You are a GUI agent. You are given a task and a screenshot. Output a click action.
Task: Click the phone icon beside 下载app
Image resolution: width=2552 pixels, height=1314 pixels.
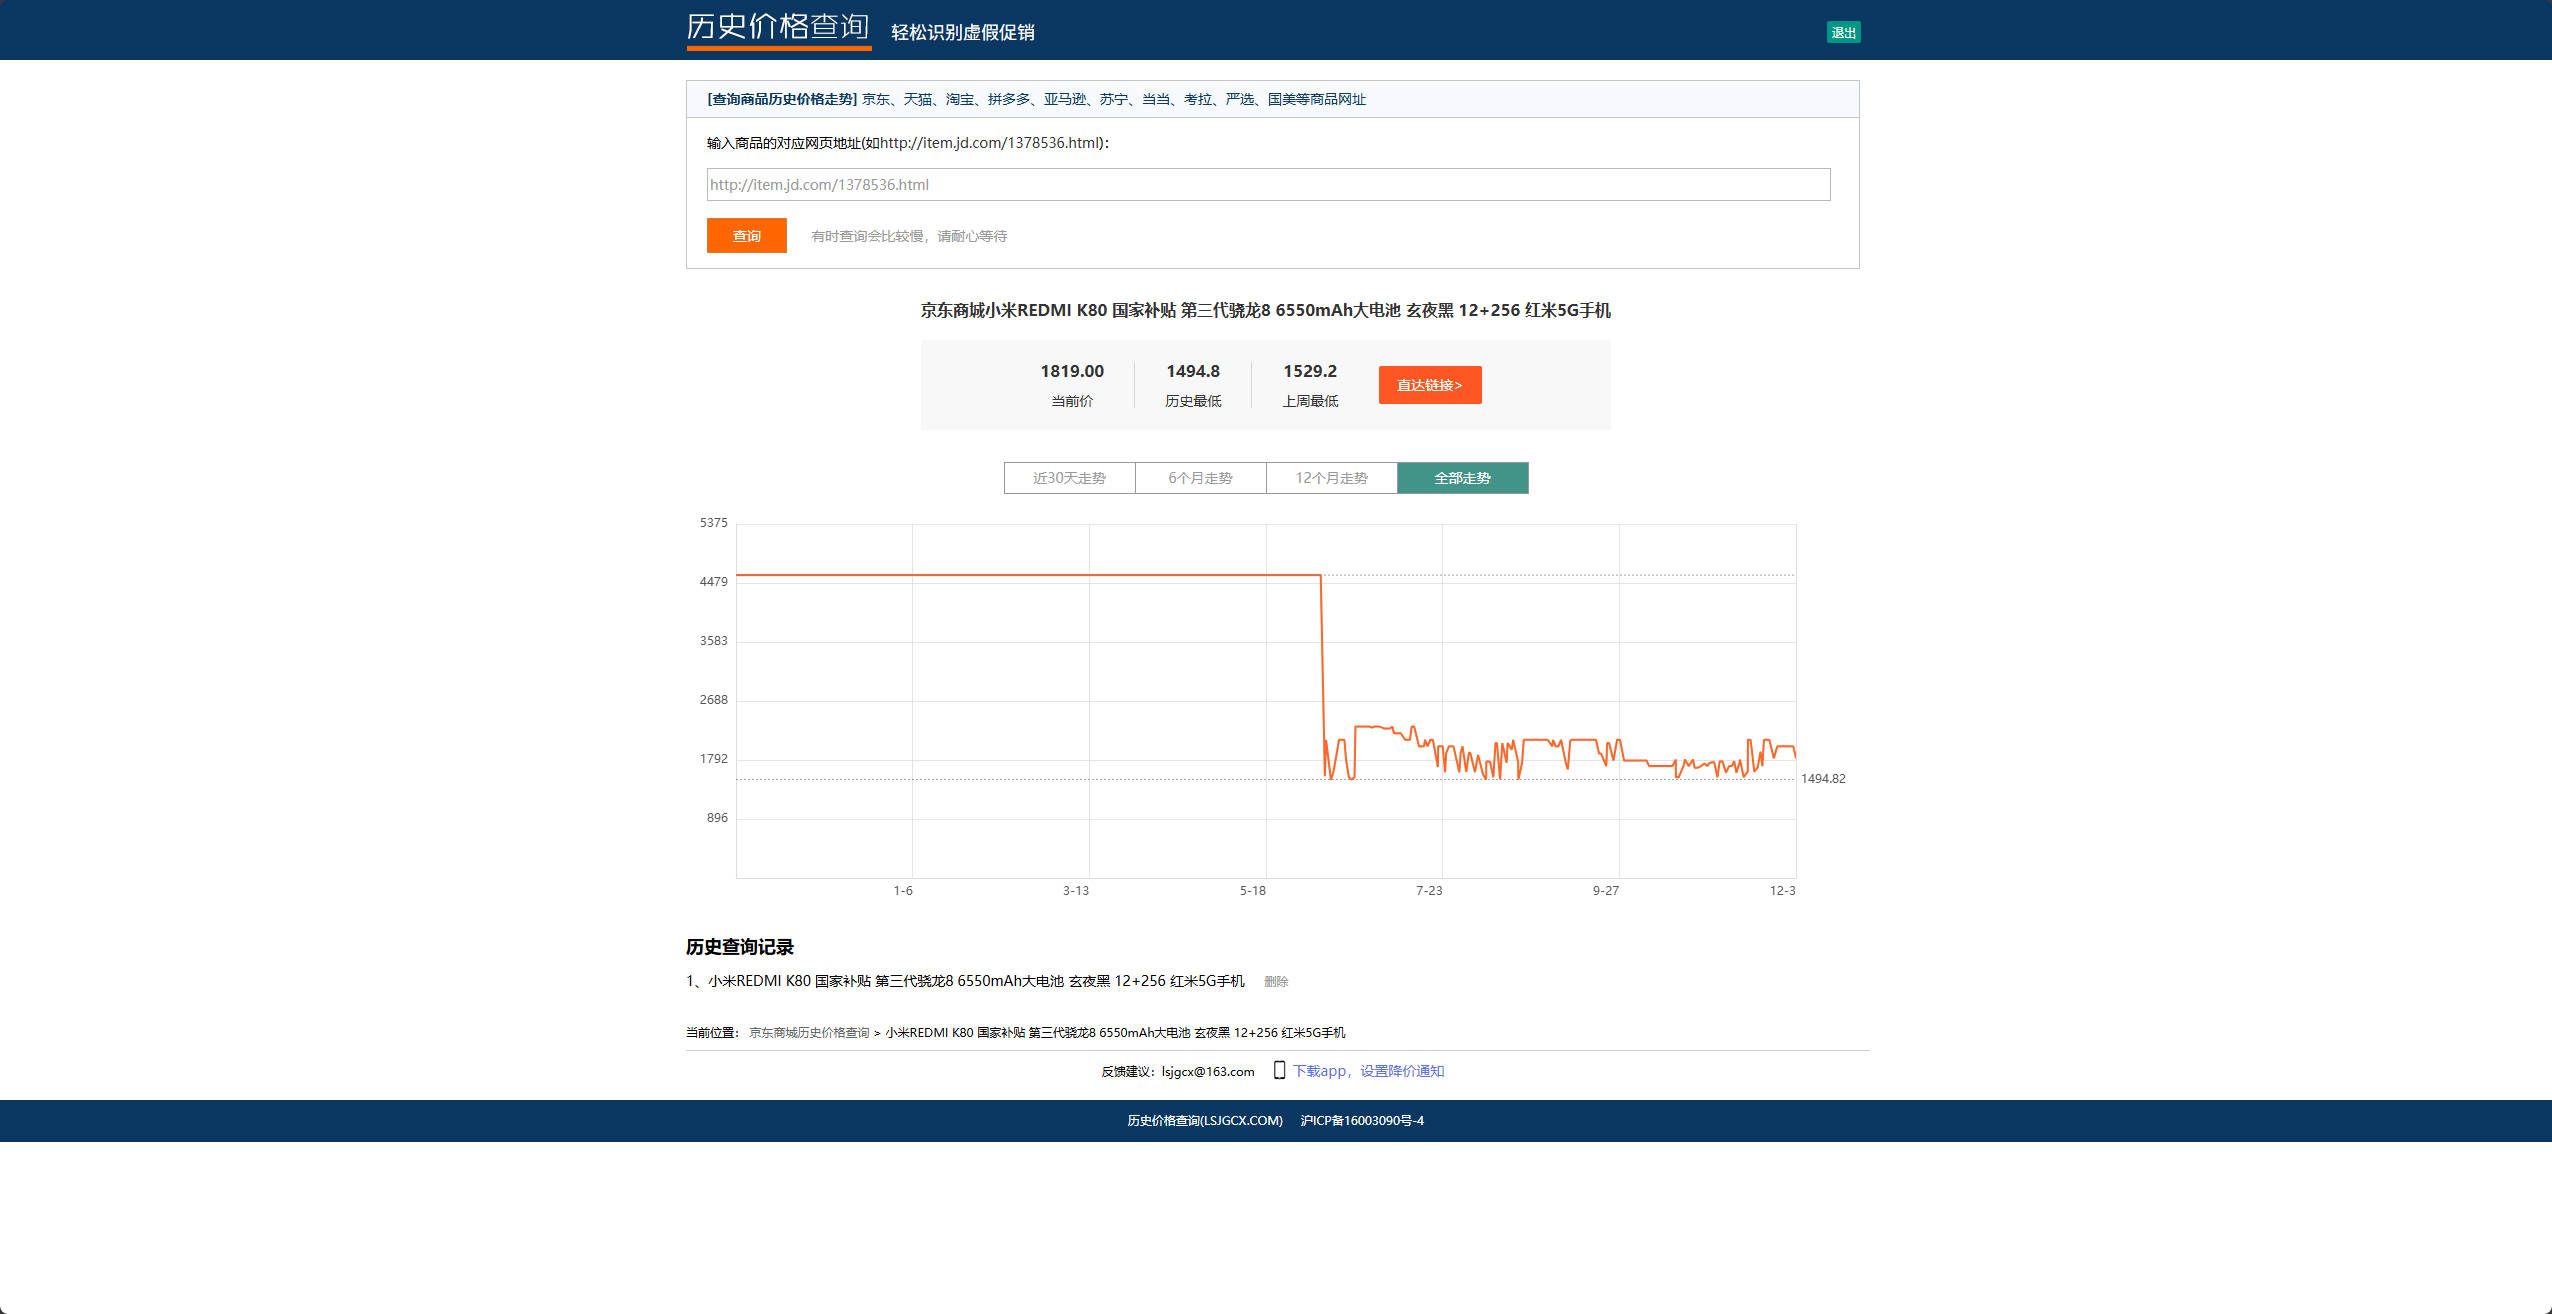pos(1279,1070)
